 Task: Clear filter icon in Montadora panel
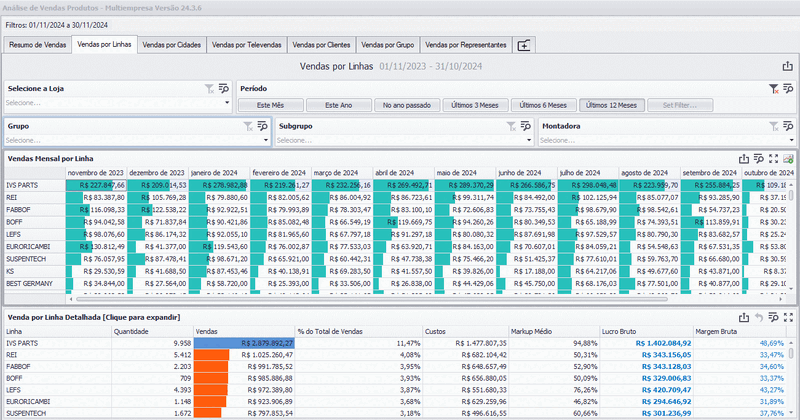774,126
